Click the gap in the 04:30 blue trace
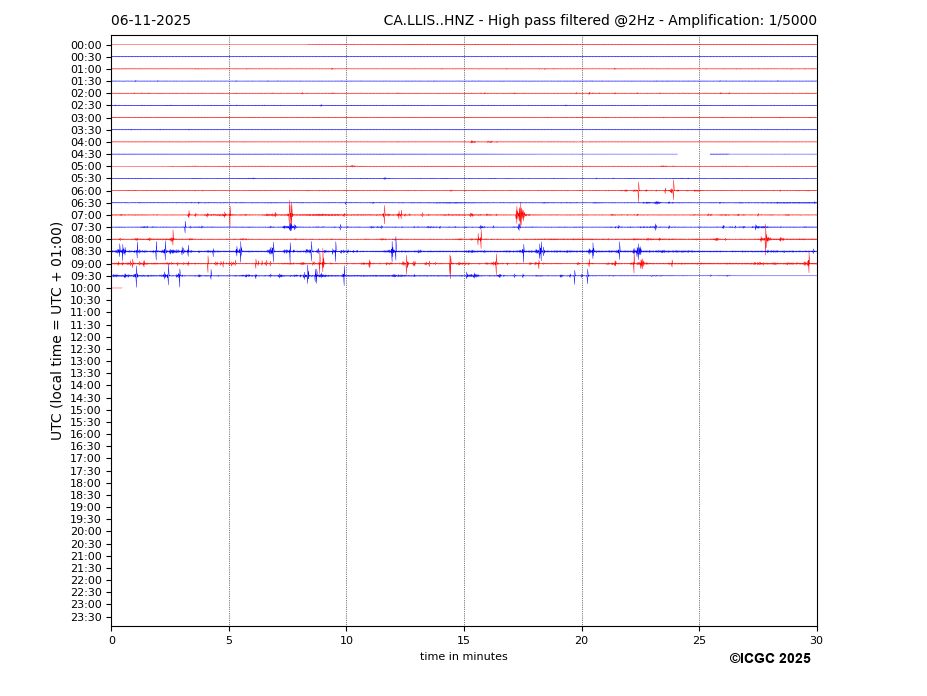Image resolution: width=927 pixels, height=696 pixels. tap(693, 154)
